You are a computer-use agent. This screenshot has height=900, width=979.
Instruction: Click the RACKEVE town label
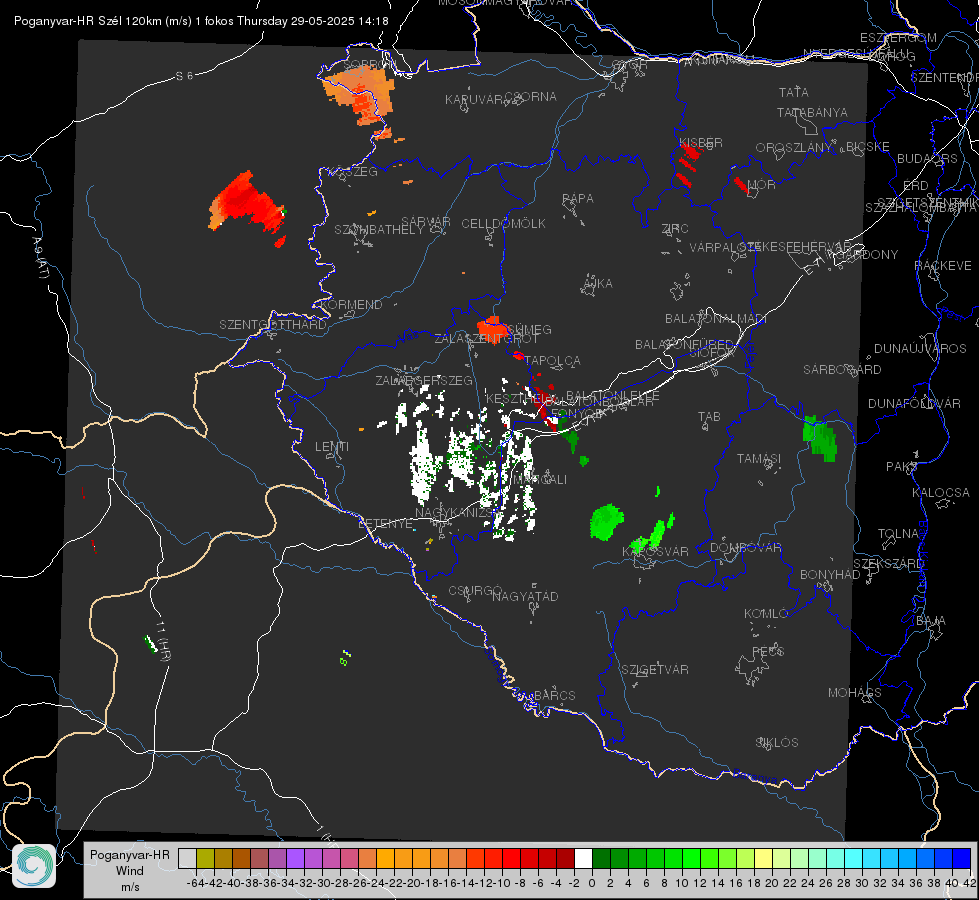[943, 266]
